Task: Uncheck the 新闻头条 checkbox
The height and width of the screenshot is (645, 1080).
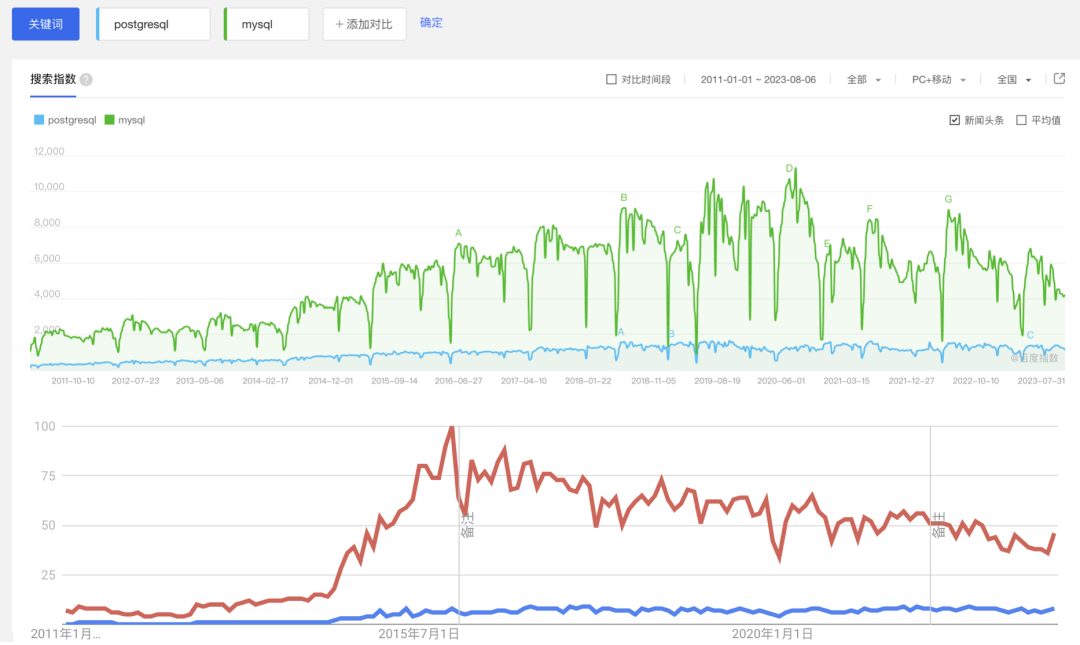Action: (x=955, y=120)
